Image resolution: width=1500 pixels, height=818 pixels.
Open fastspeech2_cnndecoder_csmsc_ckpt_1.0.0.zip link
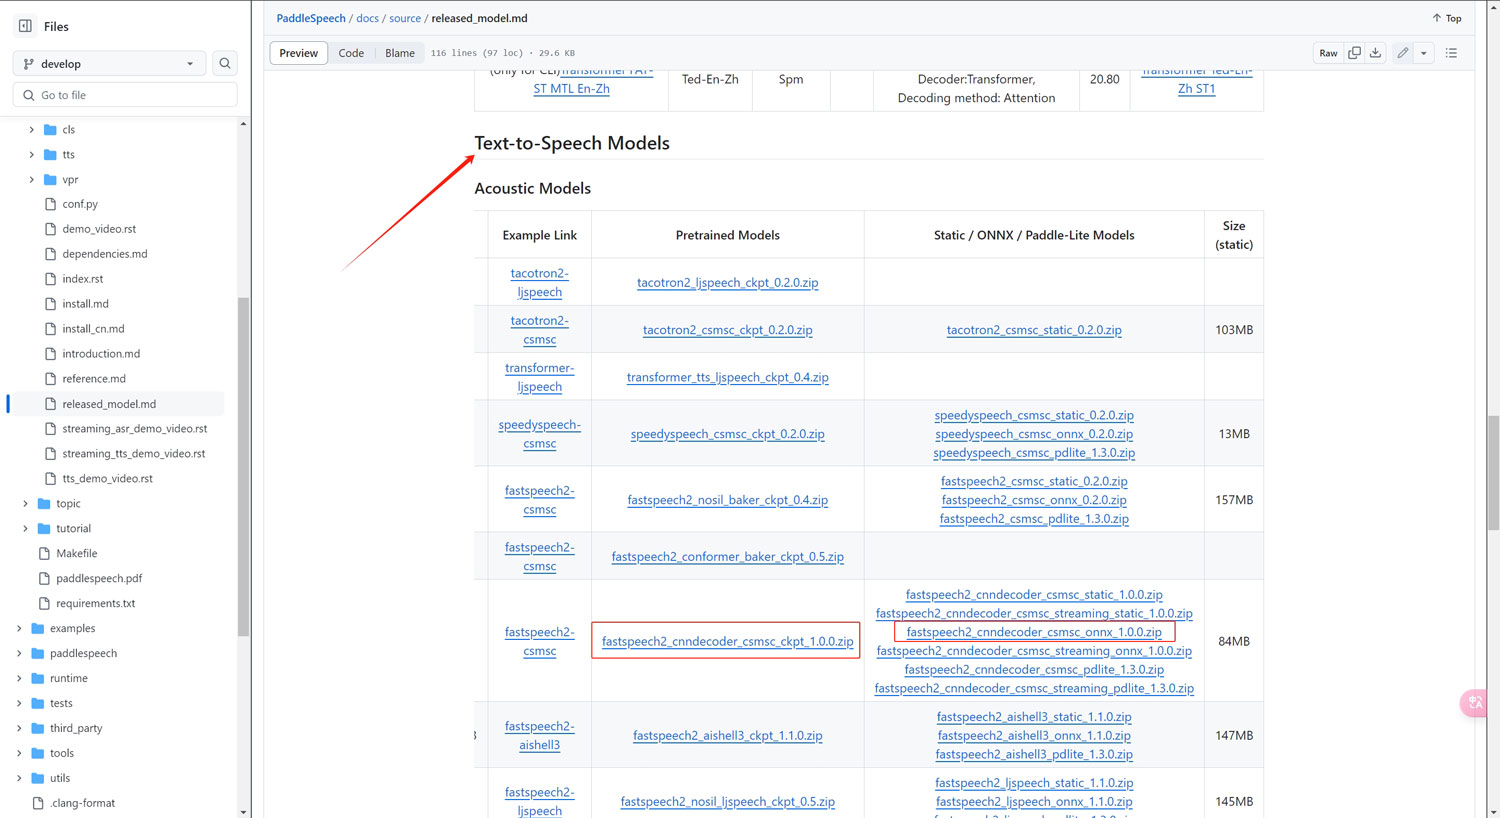tap(727, 641)
